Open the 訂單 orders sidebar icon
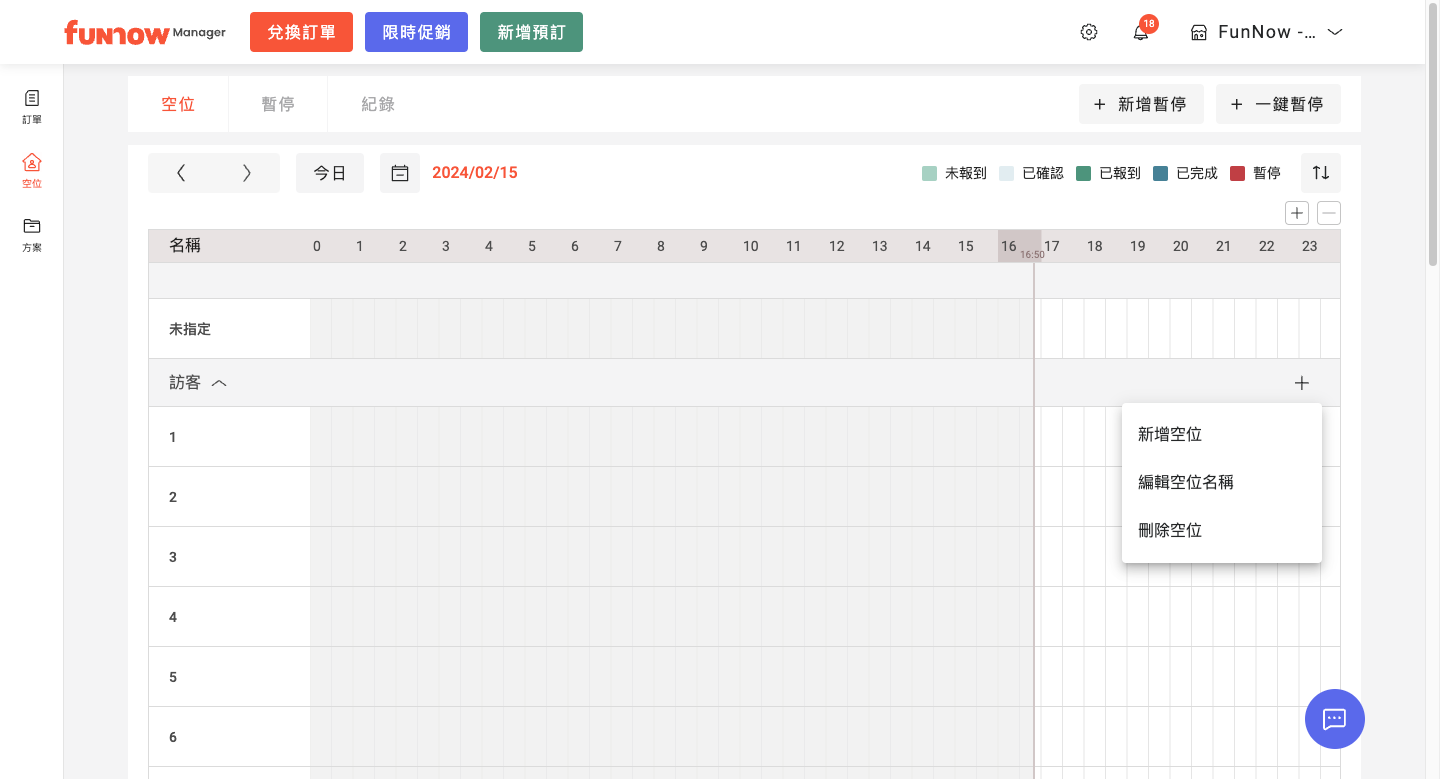The width and height of the screenshot is (1440, 779). click(32, 107)
